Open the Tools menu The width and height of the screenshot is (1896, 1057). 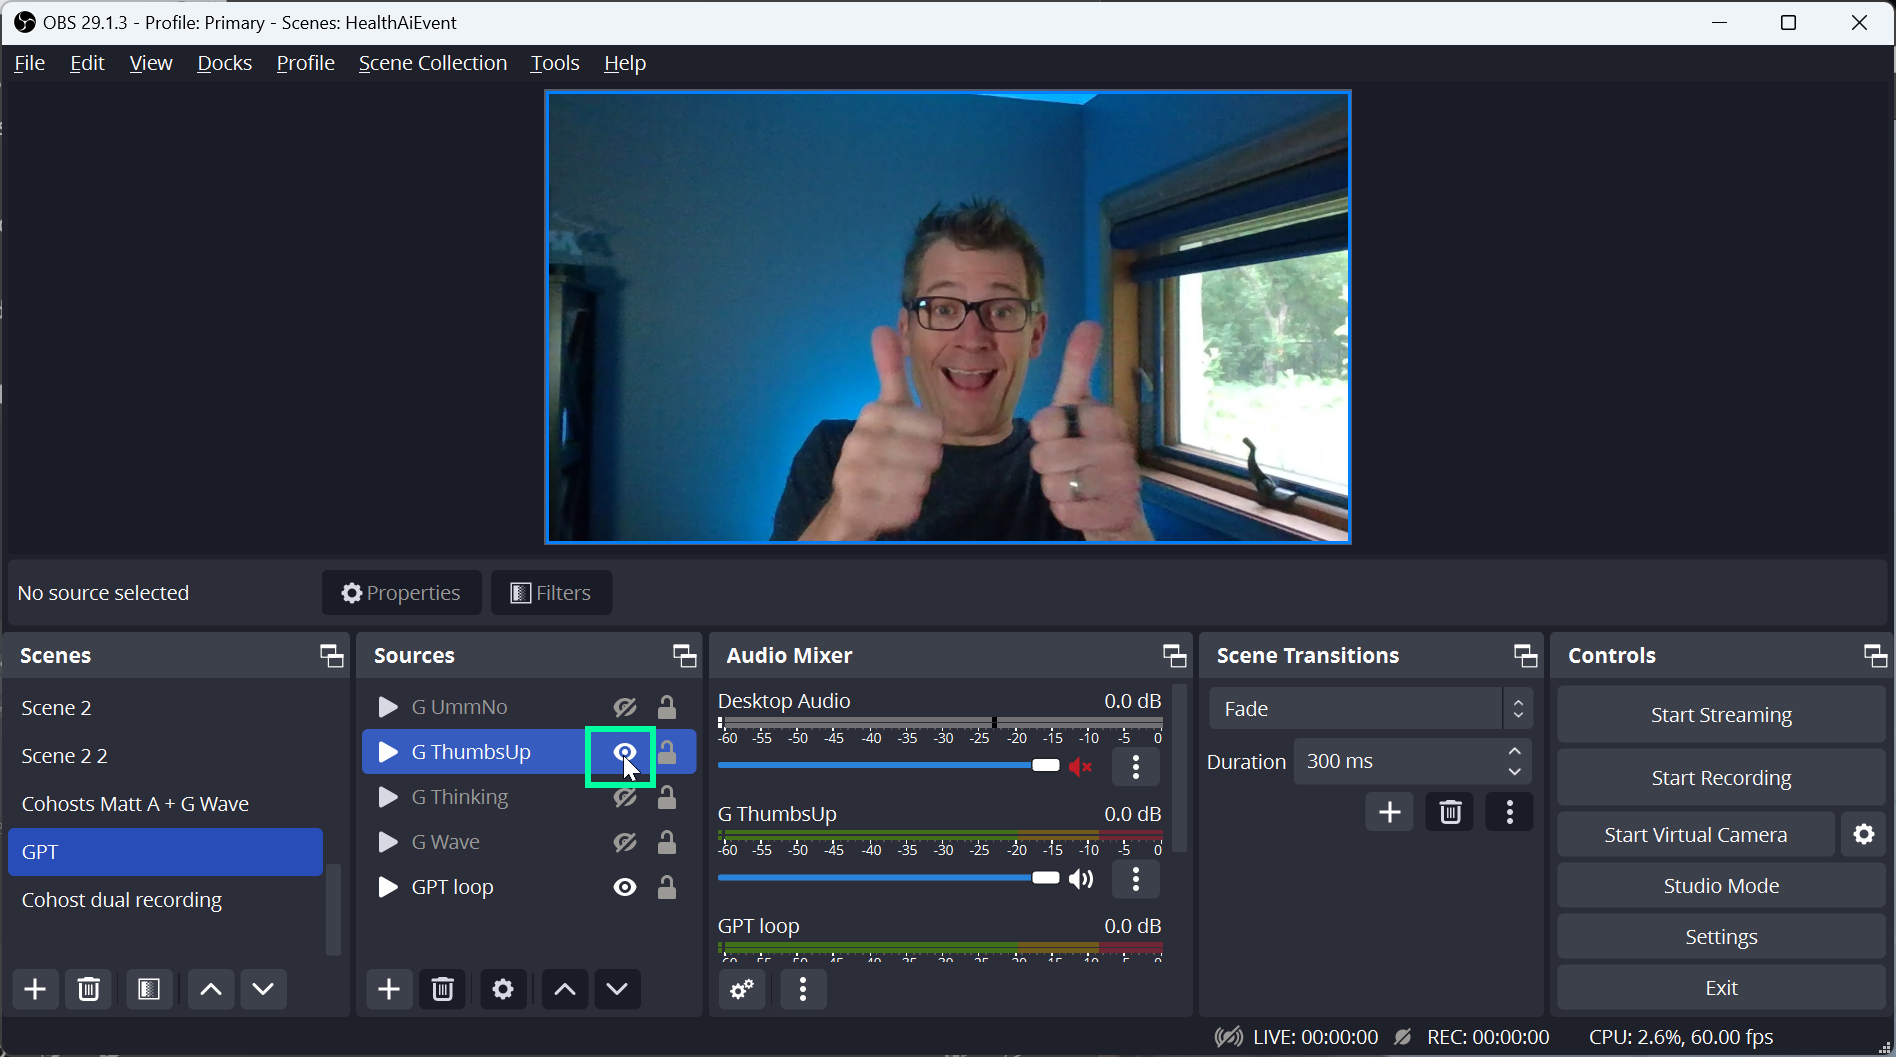554,62
